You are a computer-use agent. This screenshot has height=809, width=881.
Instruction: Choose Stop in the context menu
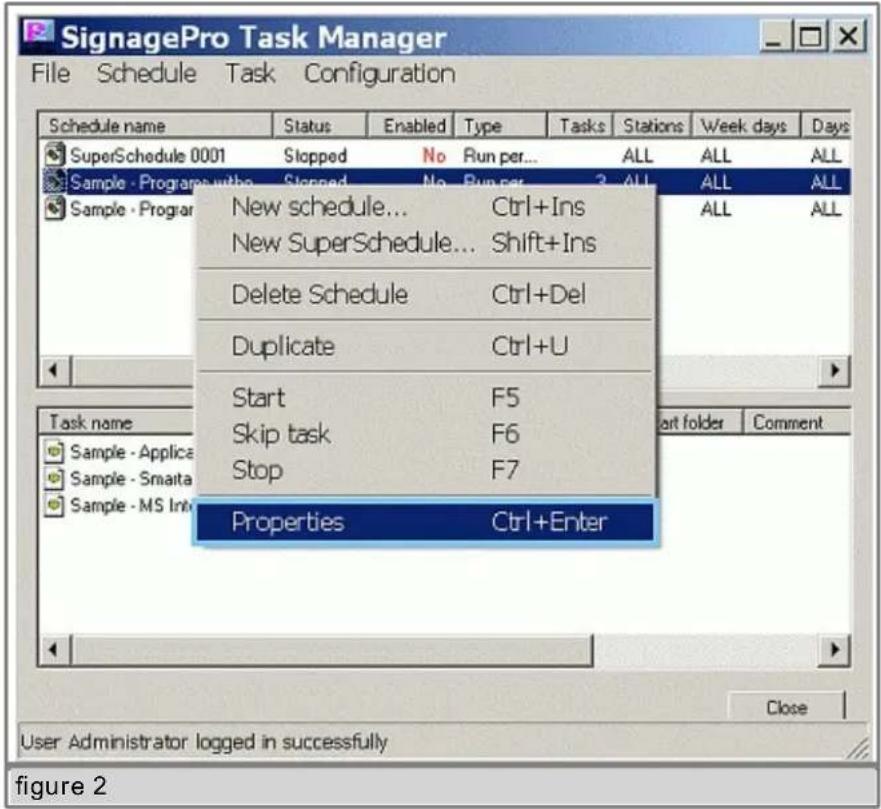pyautogui.click(x=425, y=470)
